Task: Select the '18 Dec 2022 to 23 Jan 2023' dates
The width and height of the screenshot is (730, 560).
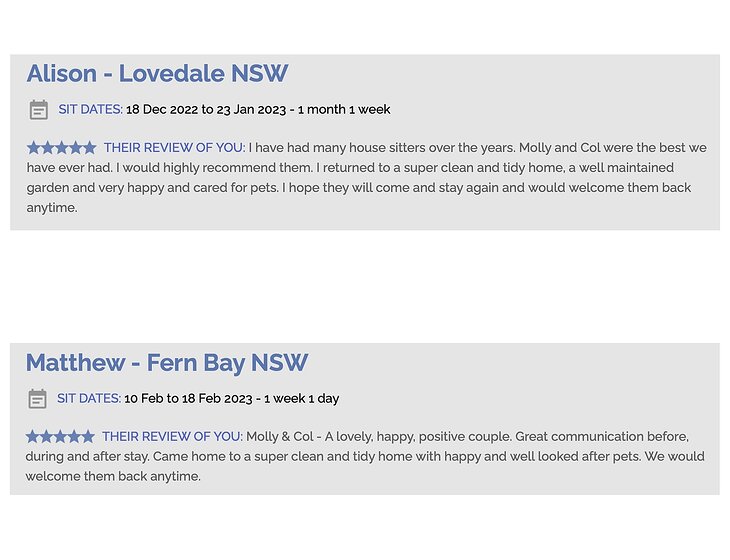Action: coord(206,110)
